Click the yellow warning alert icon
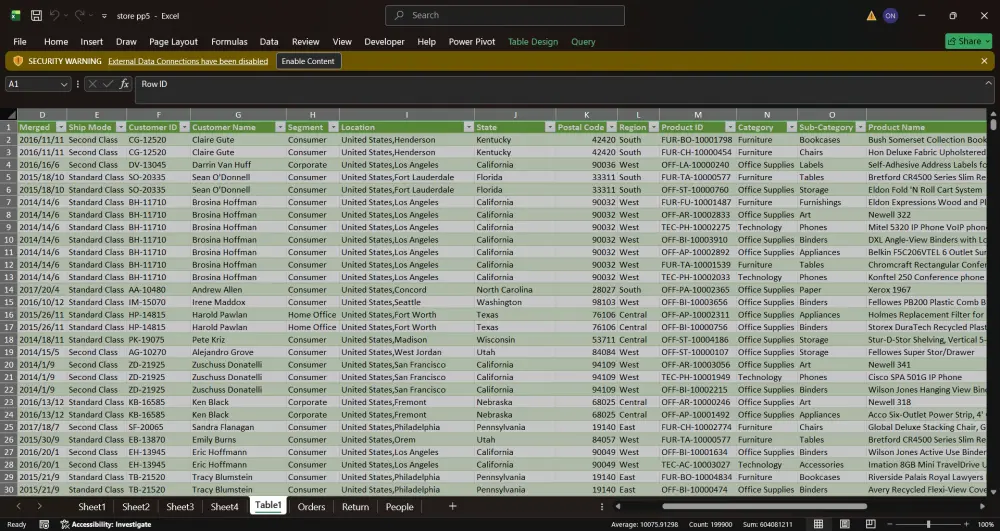 pos(871,15)
